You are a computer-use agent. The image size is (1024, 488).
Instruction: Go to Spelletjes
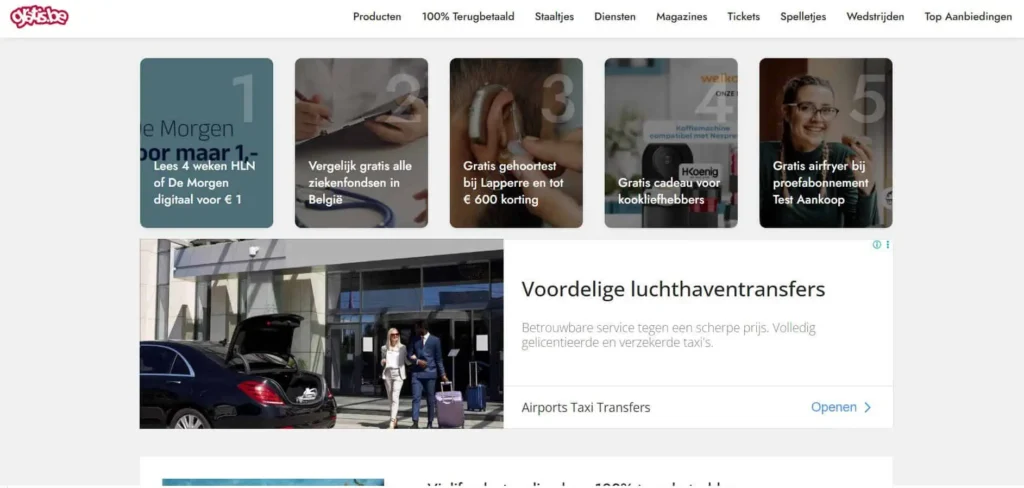(x=803, y=17)
